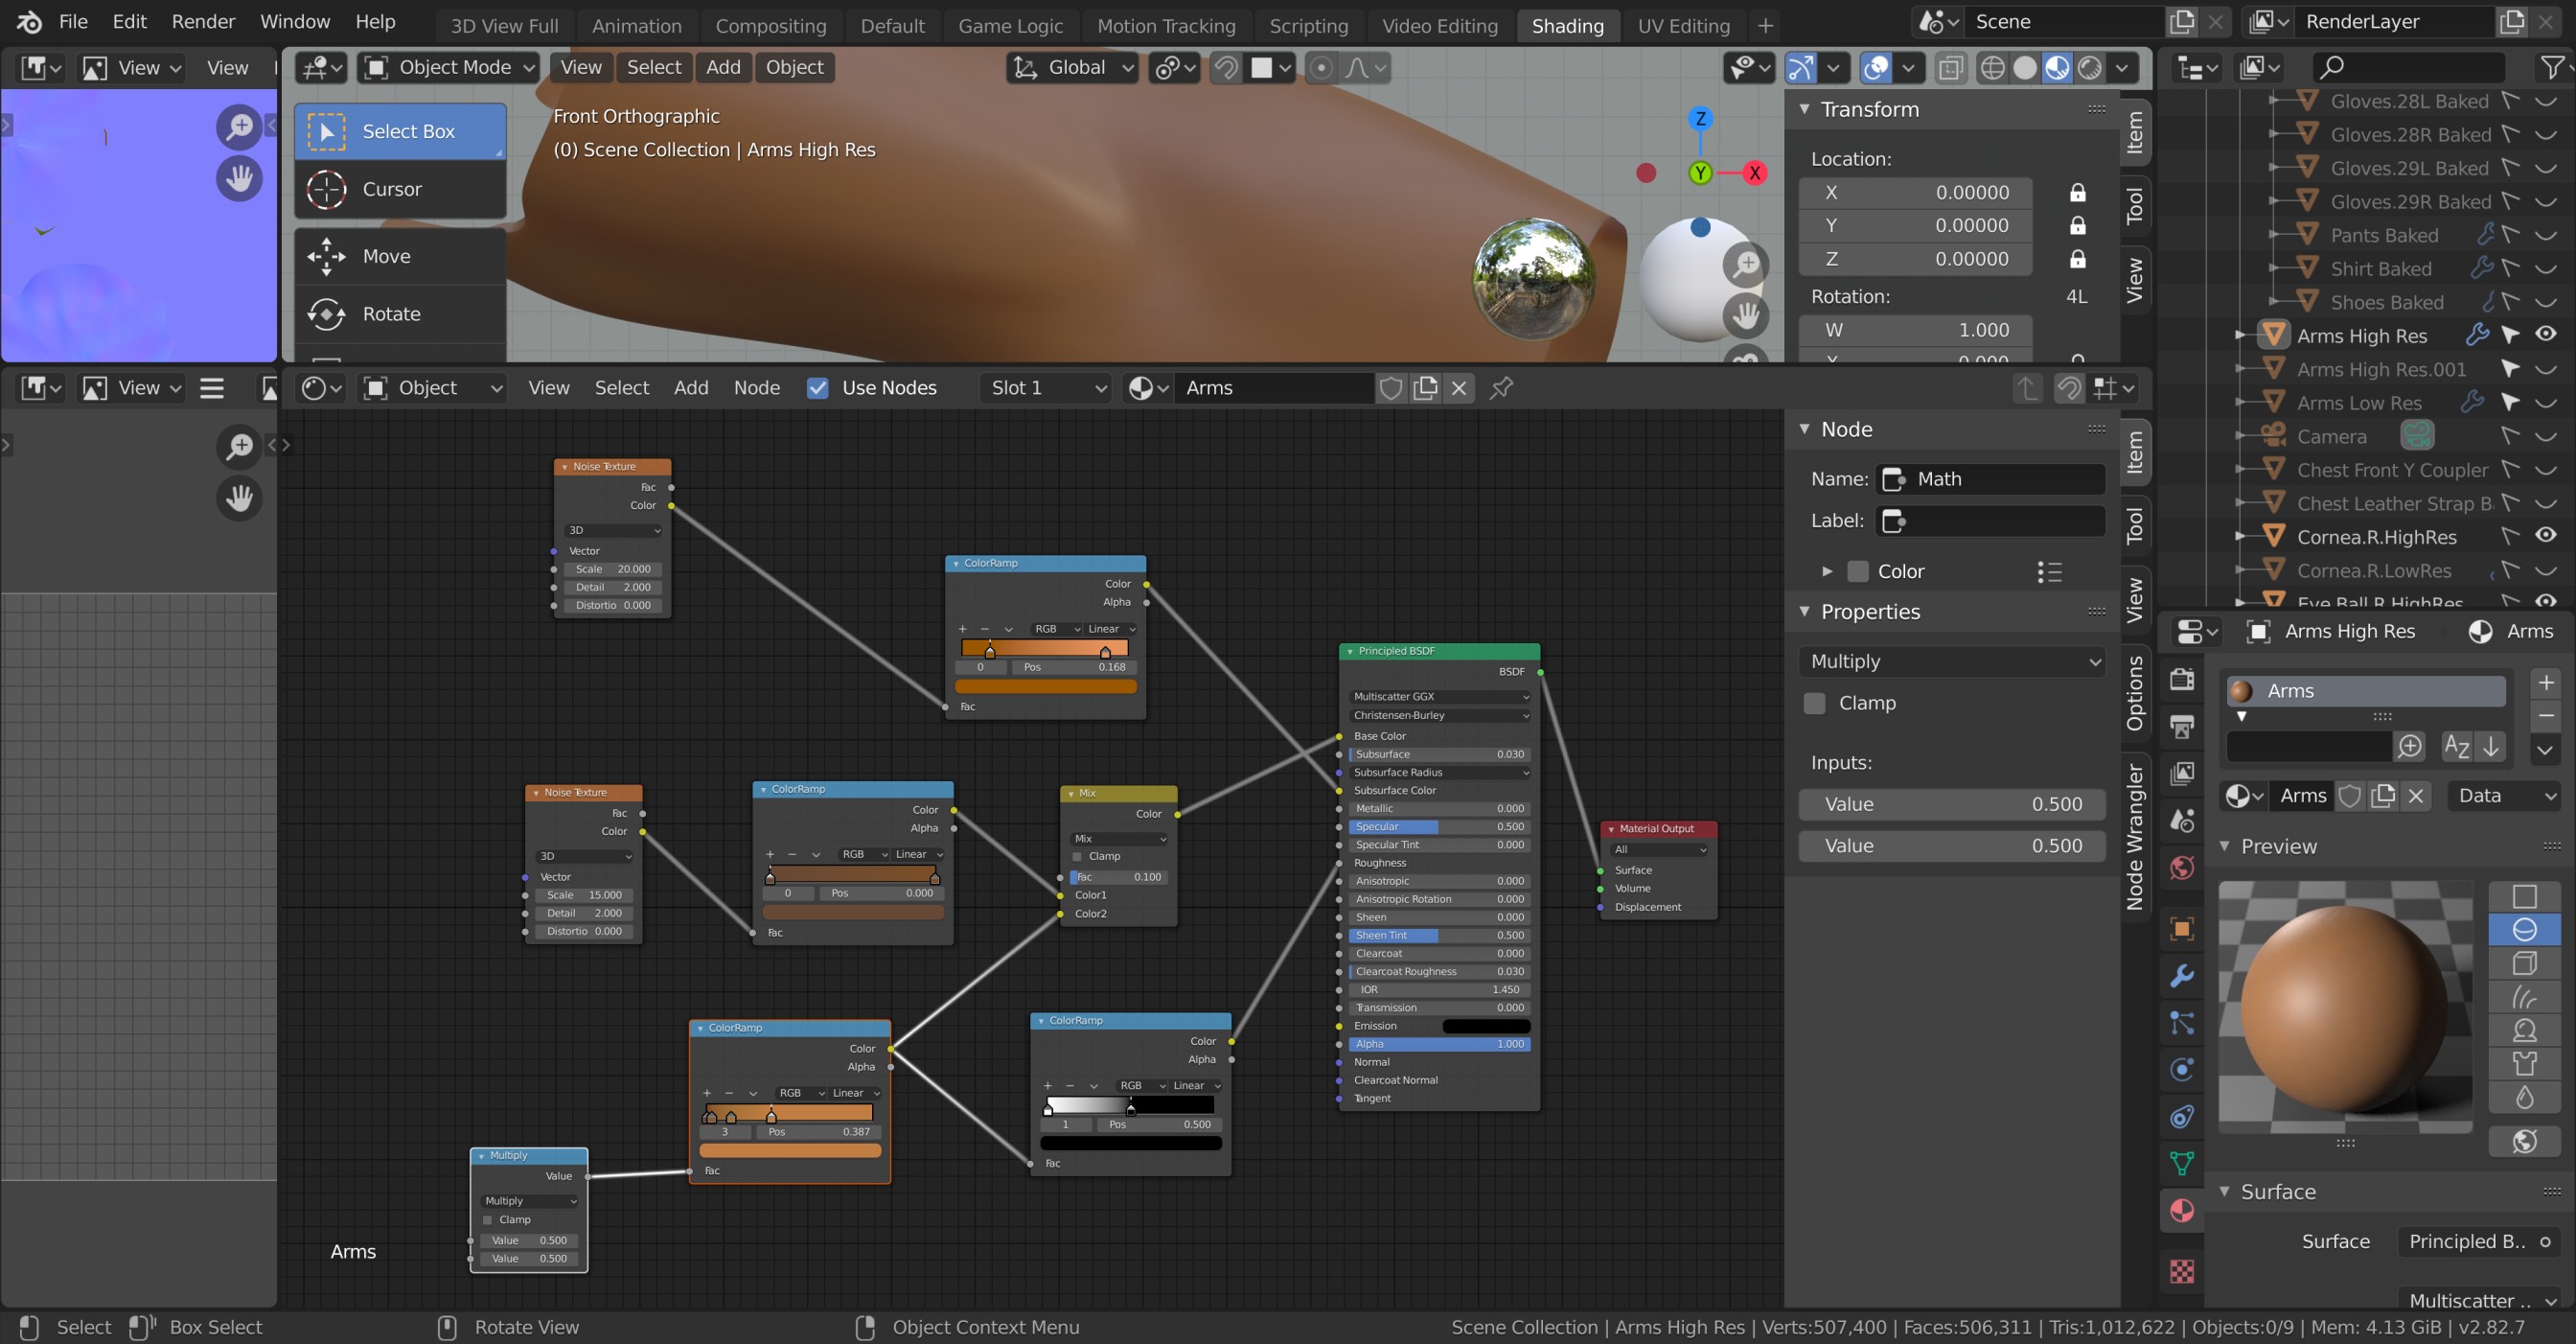Open the Principled B.. surface shader selector
2576x1344 pixels.
tap(2478, 1241)
